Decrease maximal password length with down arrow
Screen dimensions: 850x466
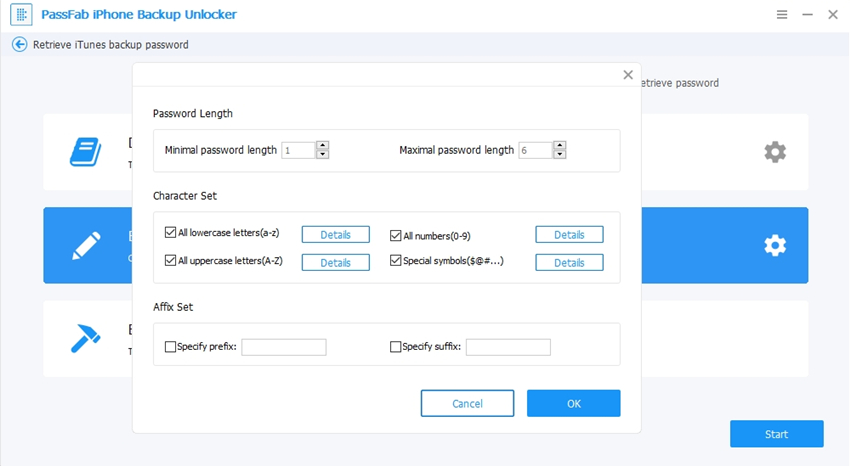pos(559,155)
